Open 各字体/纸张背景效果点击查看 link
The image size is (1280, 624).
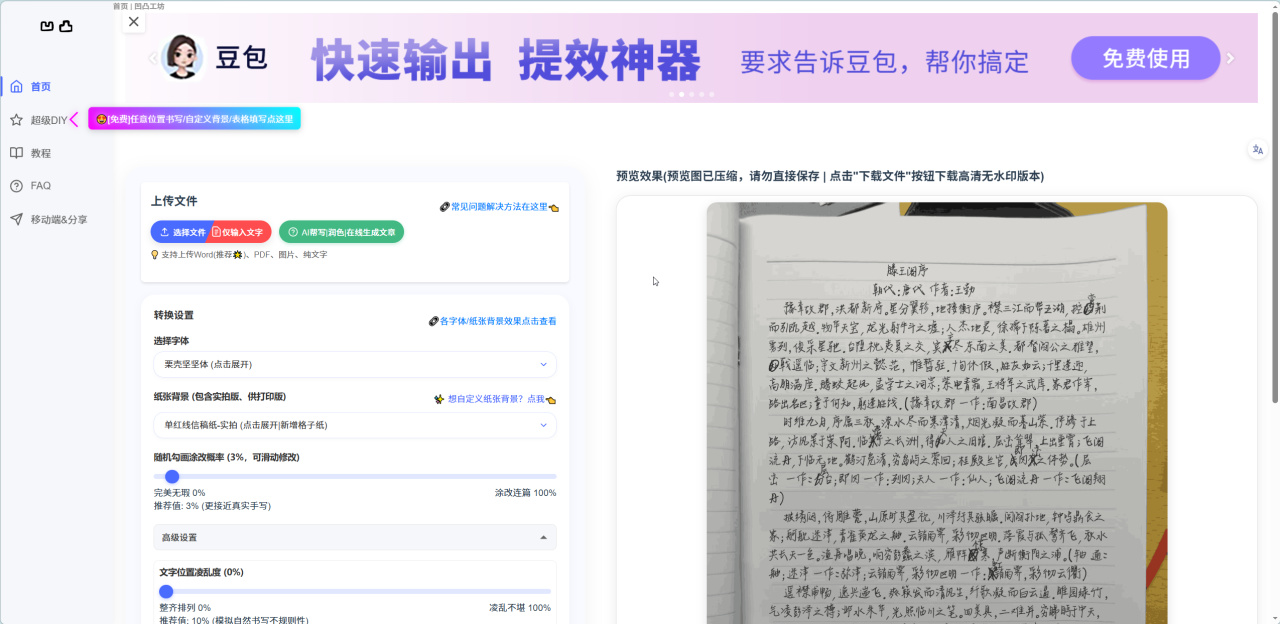[493, 321]
